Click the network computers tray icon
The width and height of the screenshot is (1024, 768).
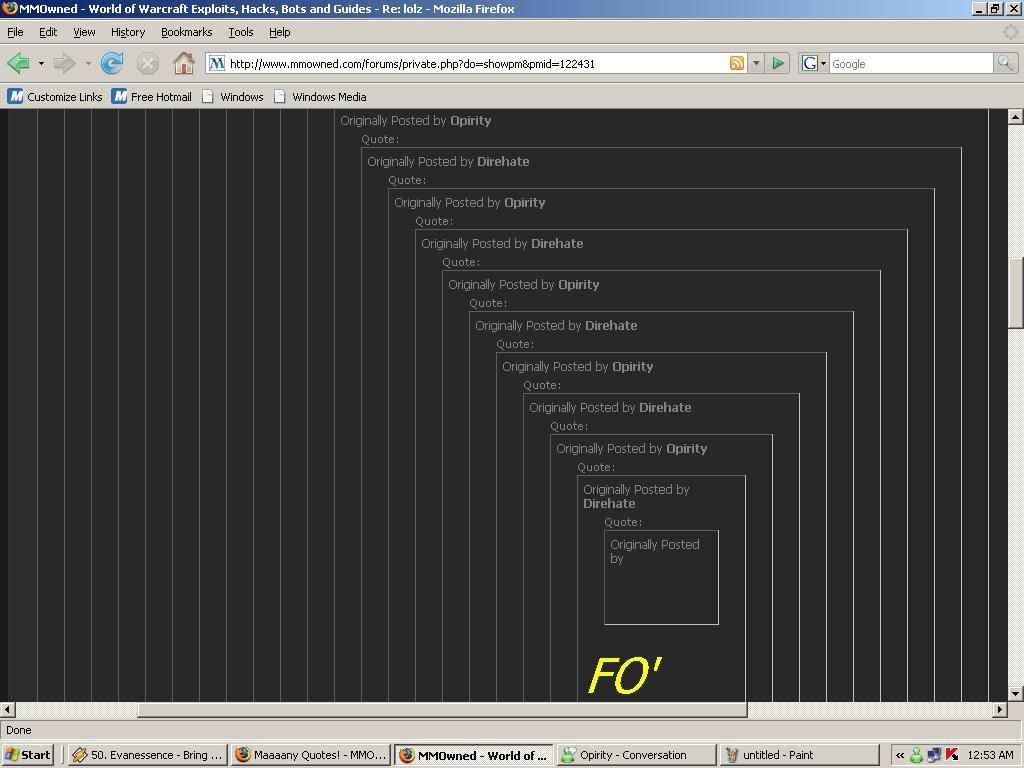934,756
